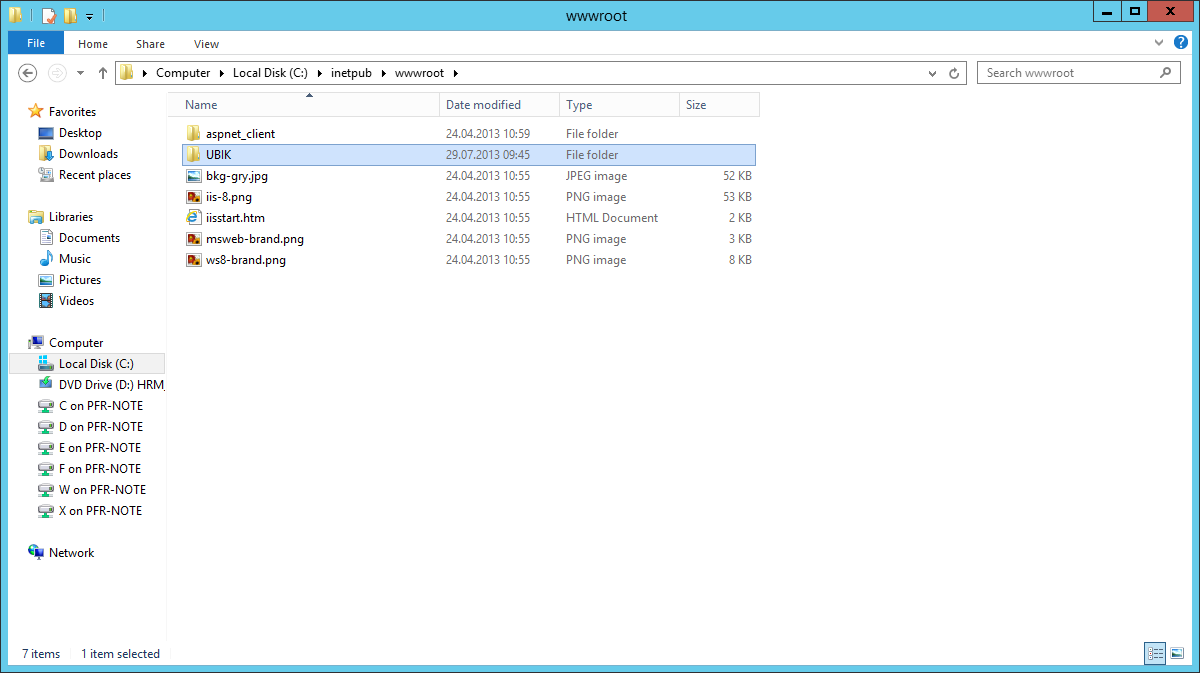Switch to details view in status bar
This screenshot has height=673, width=1200.
[1156, 653]
